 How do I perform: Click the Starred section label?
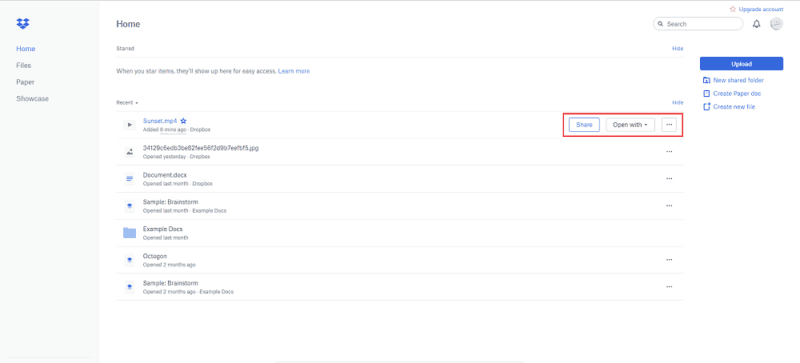coord(125,49)
